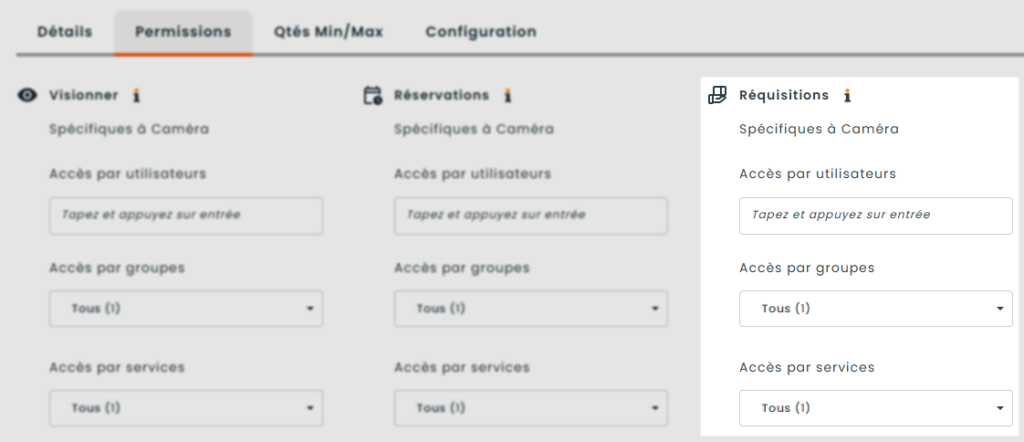The height and width of the screenshot is (442, 1024).
Task: Open info tooltip next to Réservations
Action: point(508,96)
